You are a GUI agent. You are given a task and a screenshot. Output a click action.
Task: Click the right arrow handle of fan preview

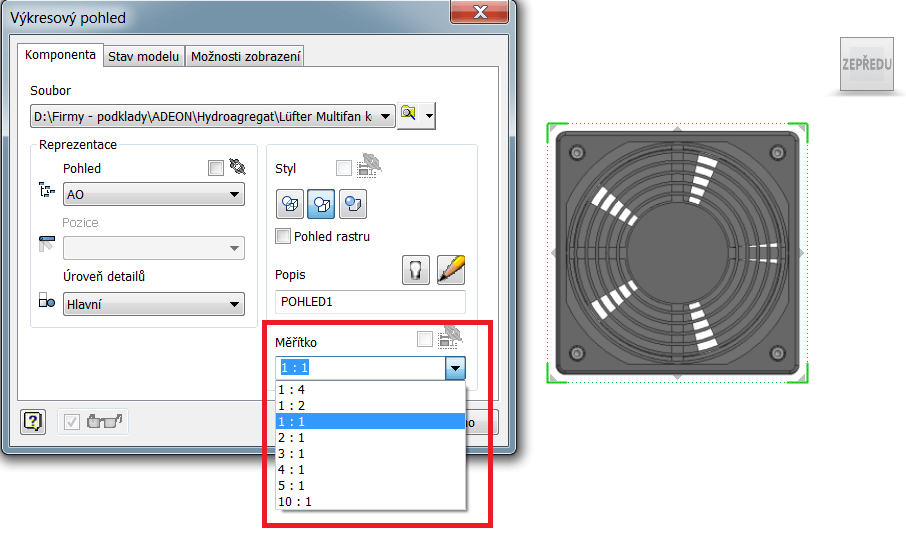tap(801, 253)
